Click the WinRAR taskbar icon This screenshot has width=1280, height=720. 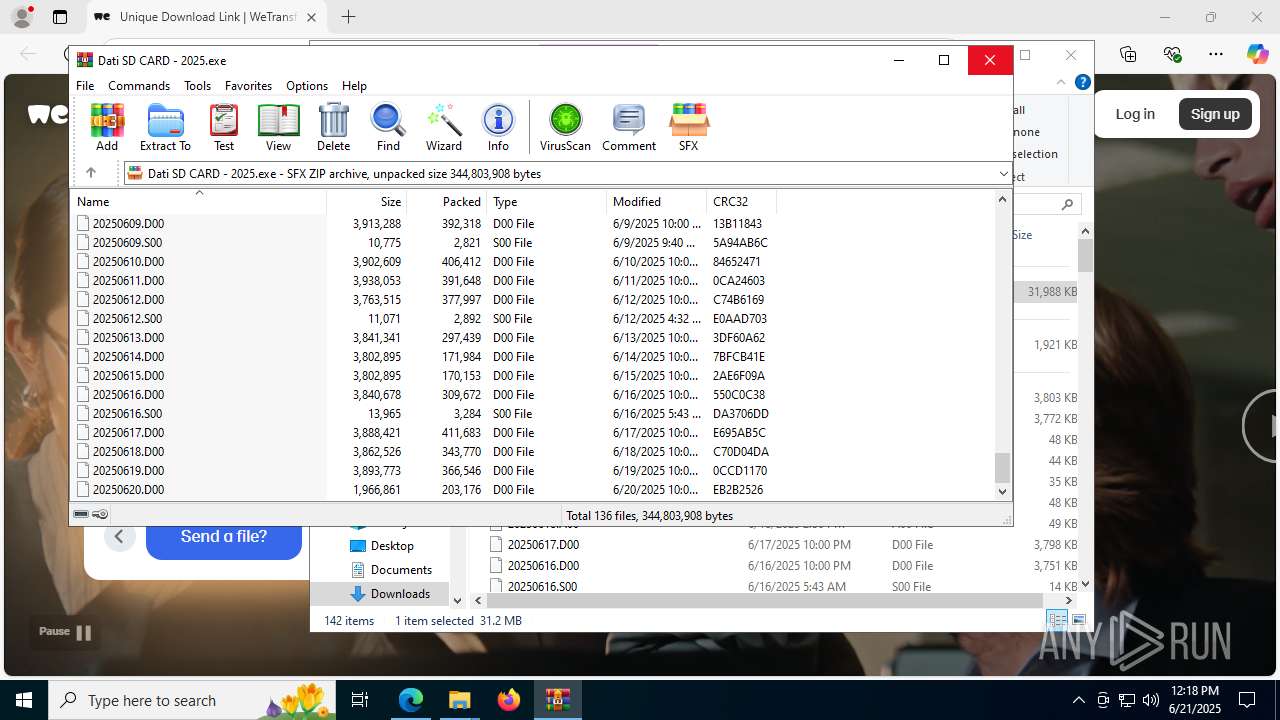tap(557, 700)
